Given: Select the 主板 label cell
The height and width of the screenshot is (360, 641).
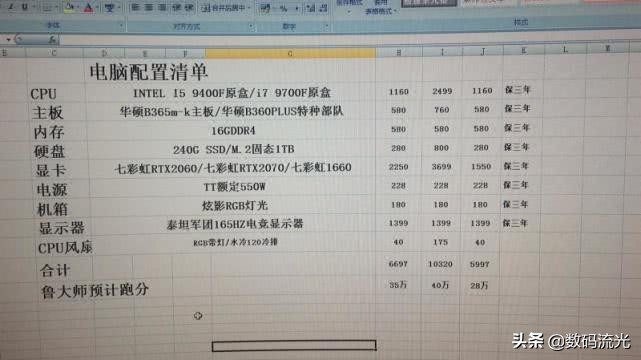Looking at the screenshot, I should point(48,112).
